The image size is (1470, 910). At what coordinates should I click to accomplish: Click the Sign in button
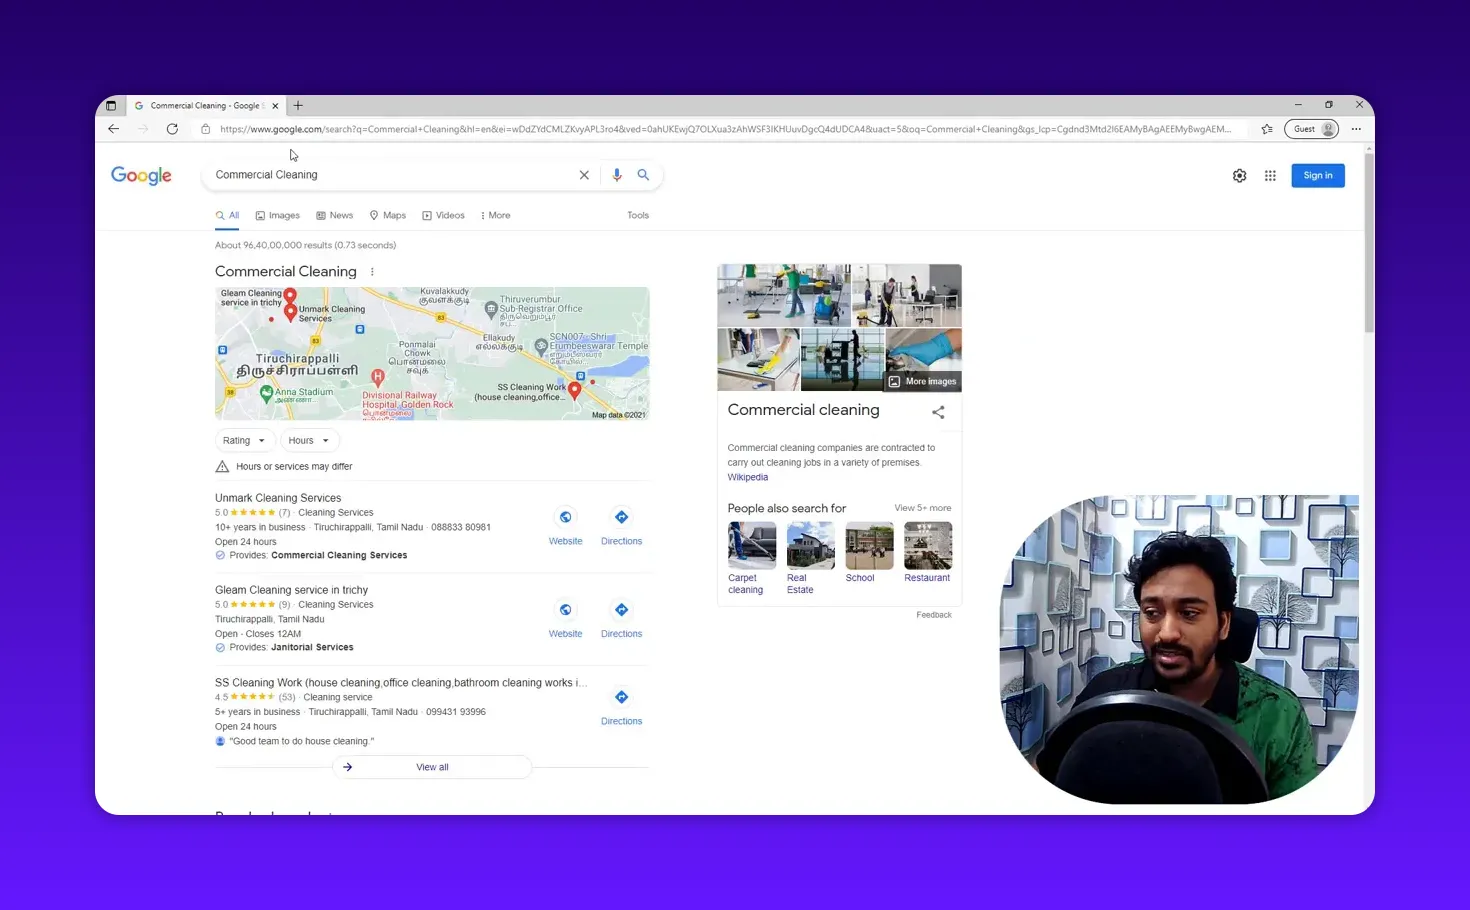[1317, 175]
